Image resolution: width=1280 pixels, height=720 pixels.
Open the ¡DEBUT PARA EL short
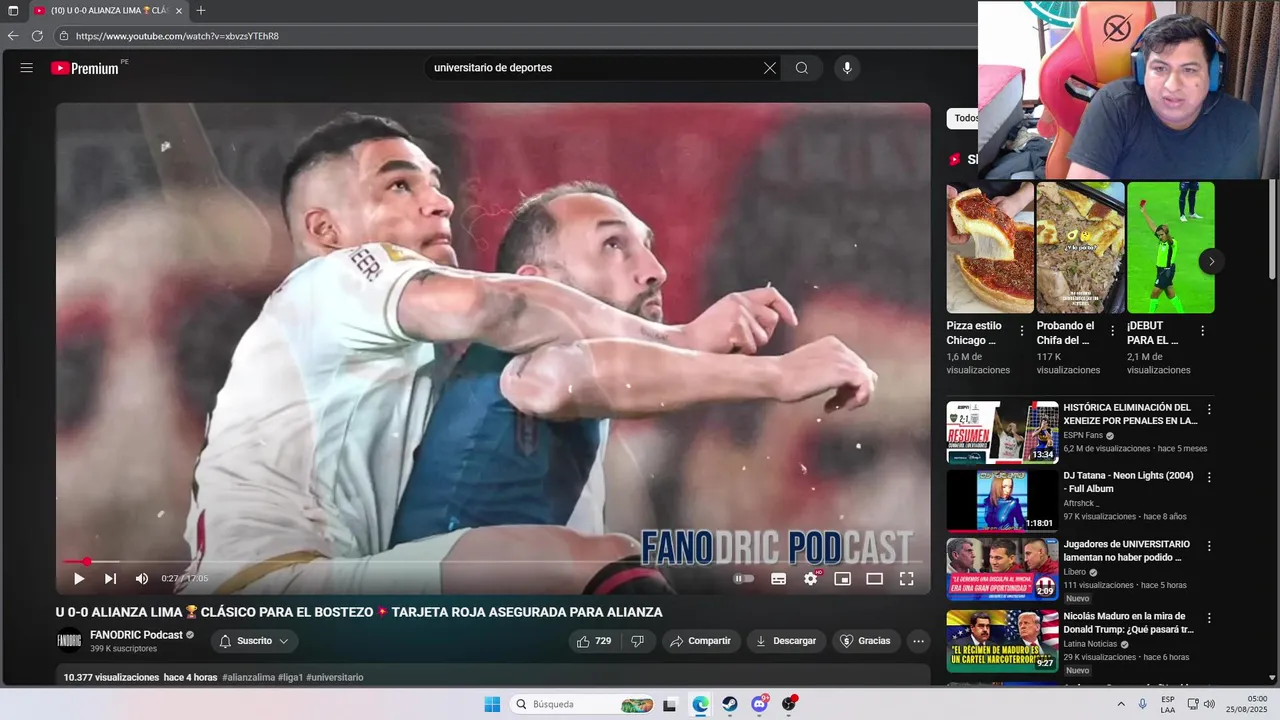tap(1170, 247)
